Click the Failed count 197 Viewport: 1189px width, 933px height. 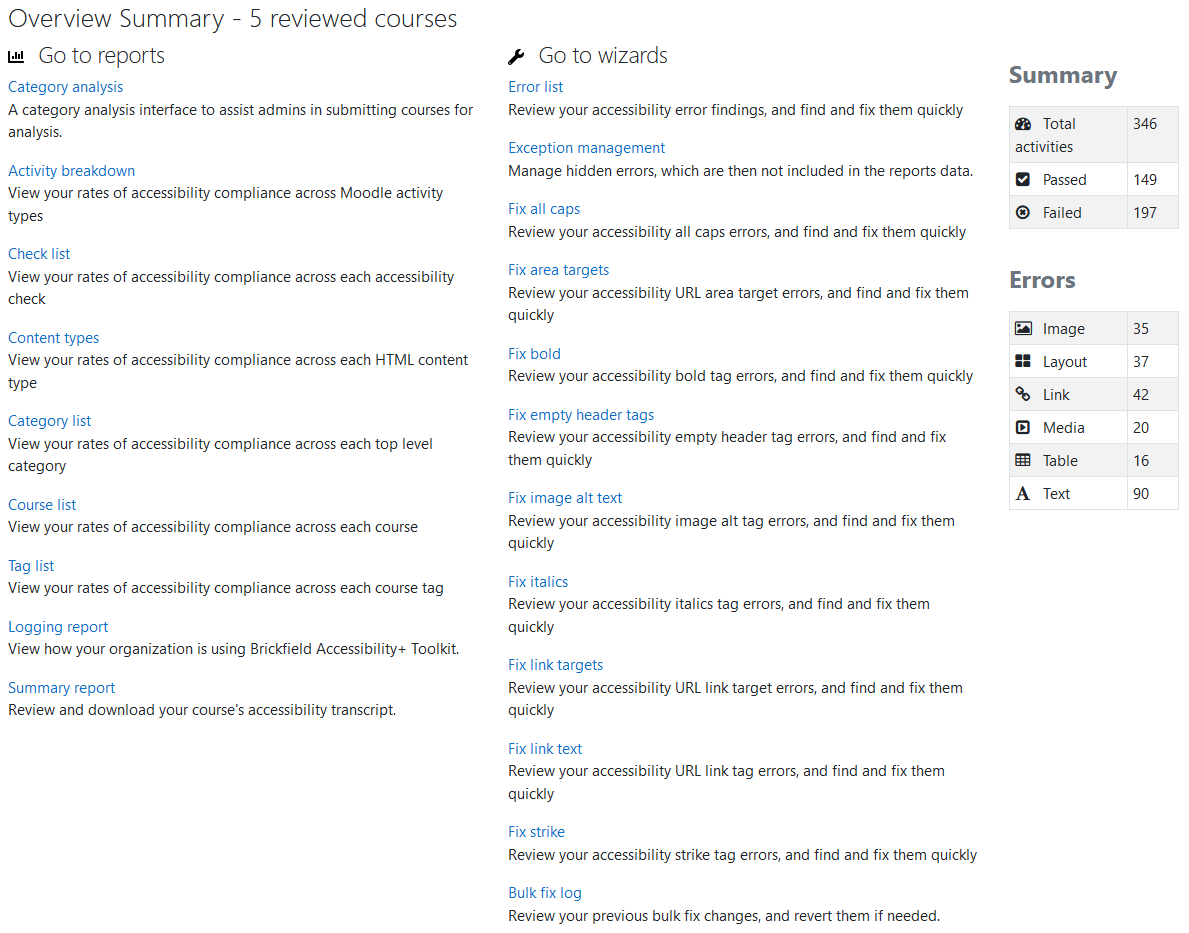[1144, 213]
